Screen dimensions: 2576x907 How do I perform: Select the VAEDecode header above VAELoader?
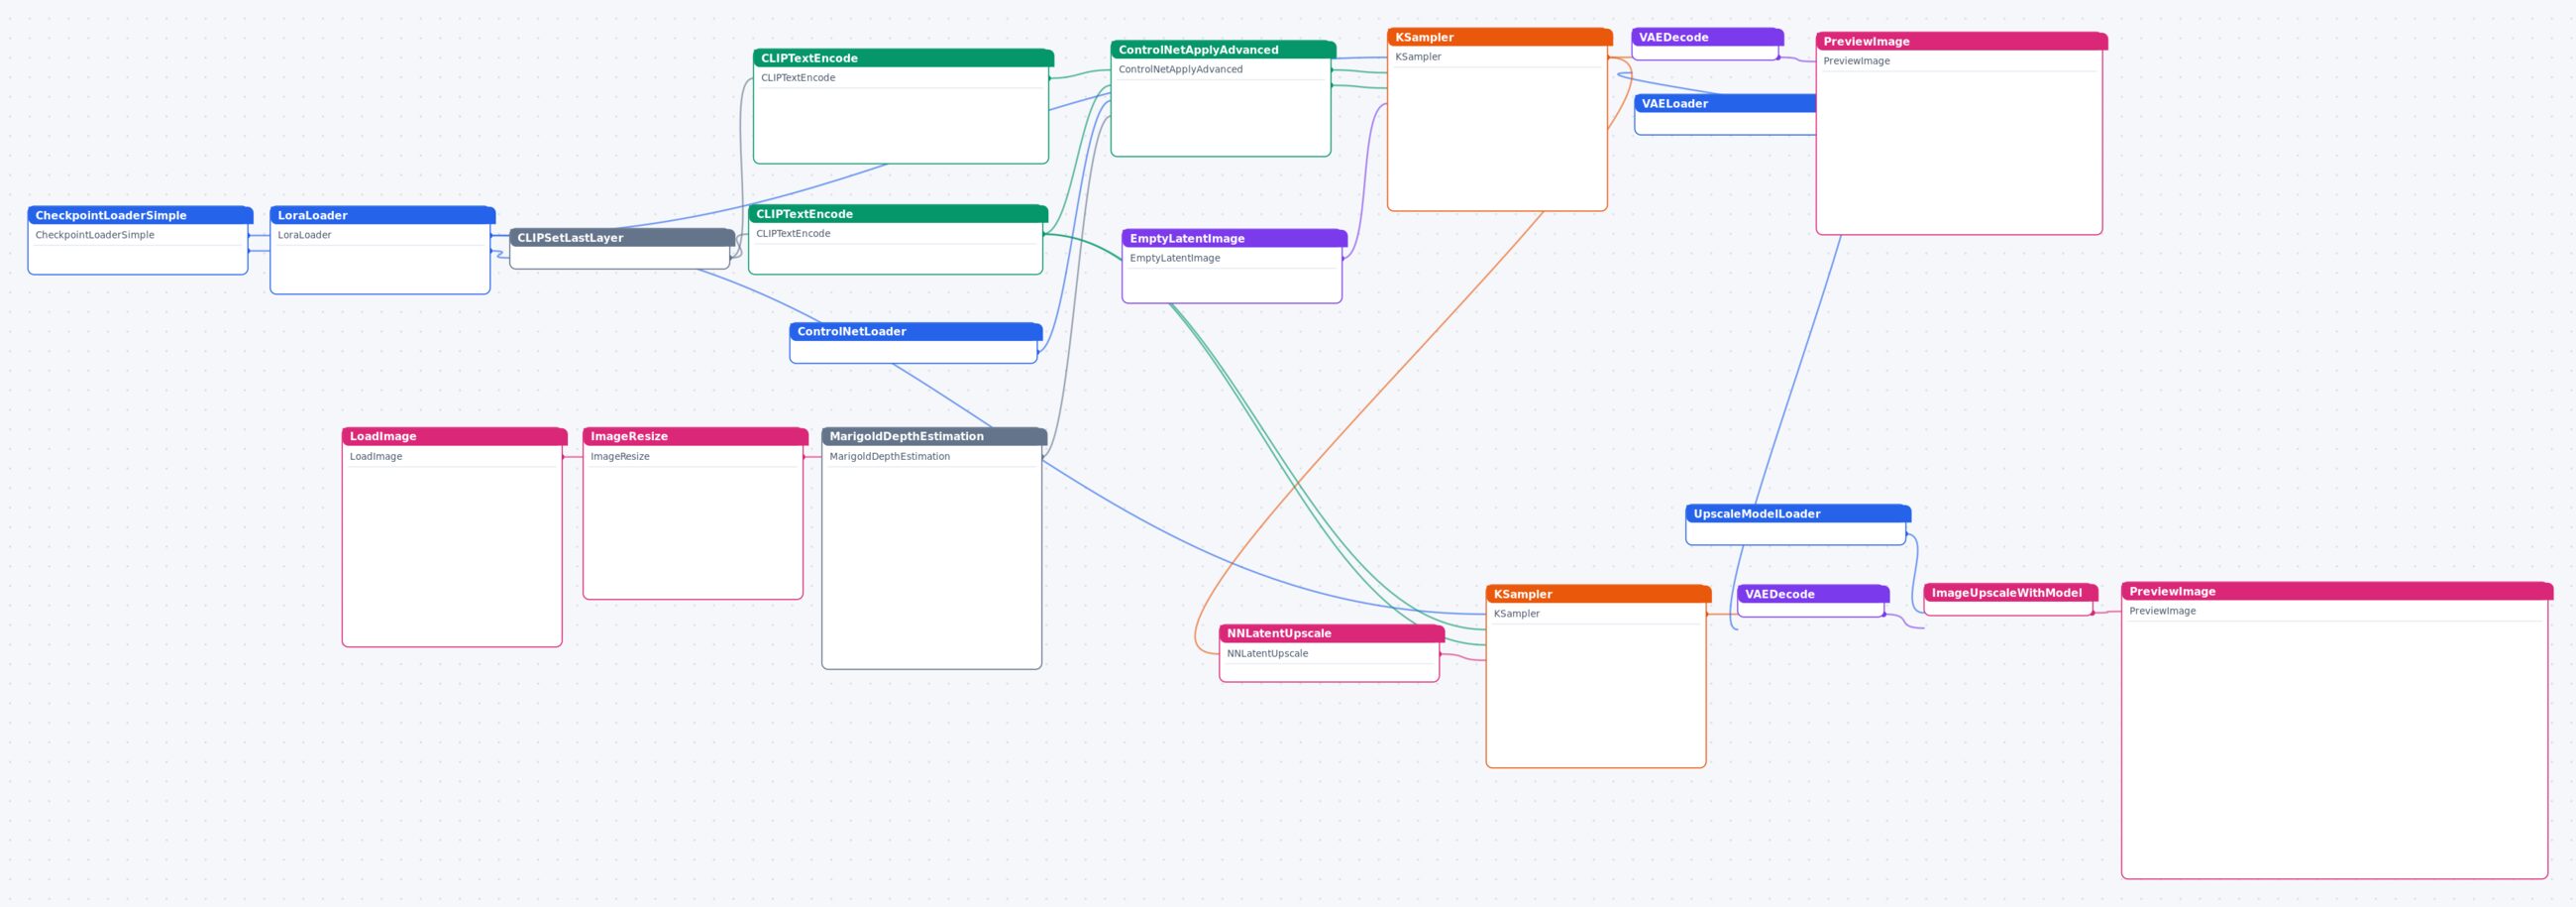(1707, 37)
